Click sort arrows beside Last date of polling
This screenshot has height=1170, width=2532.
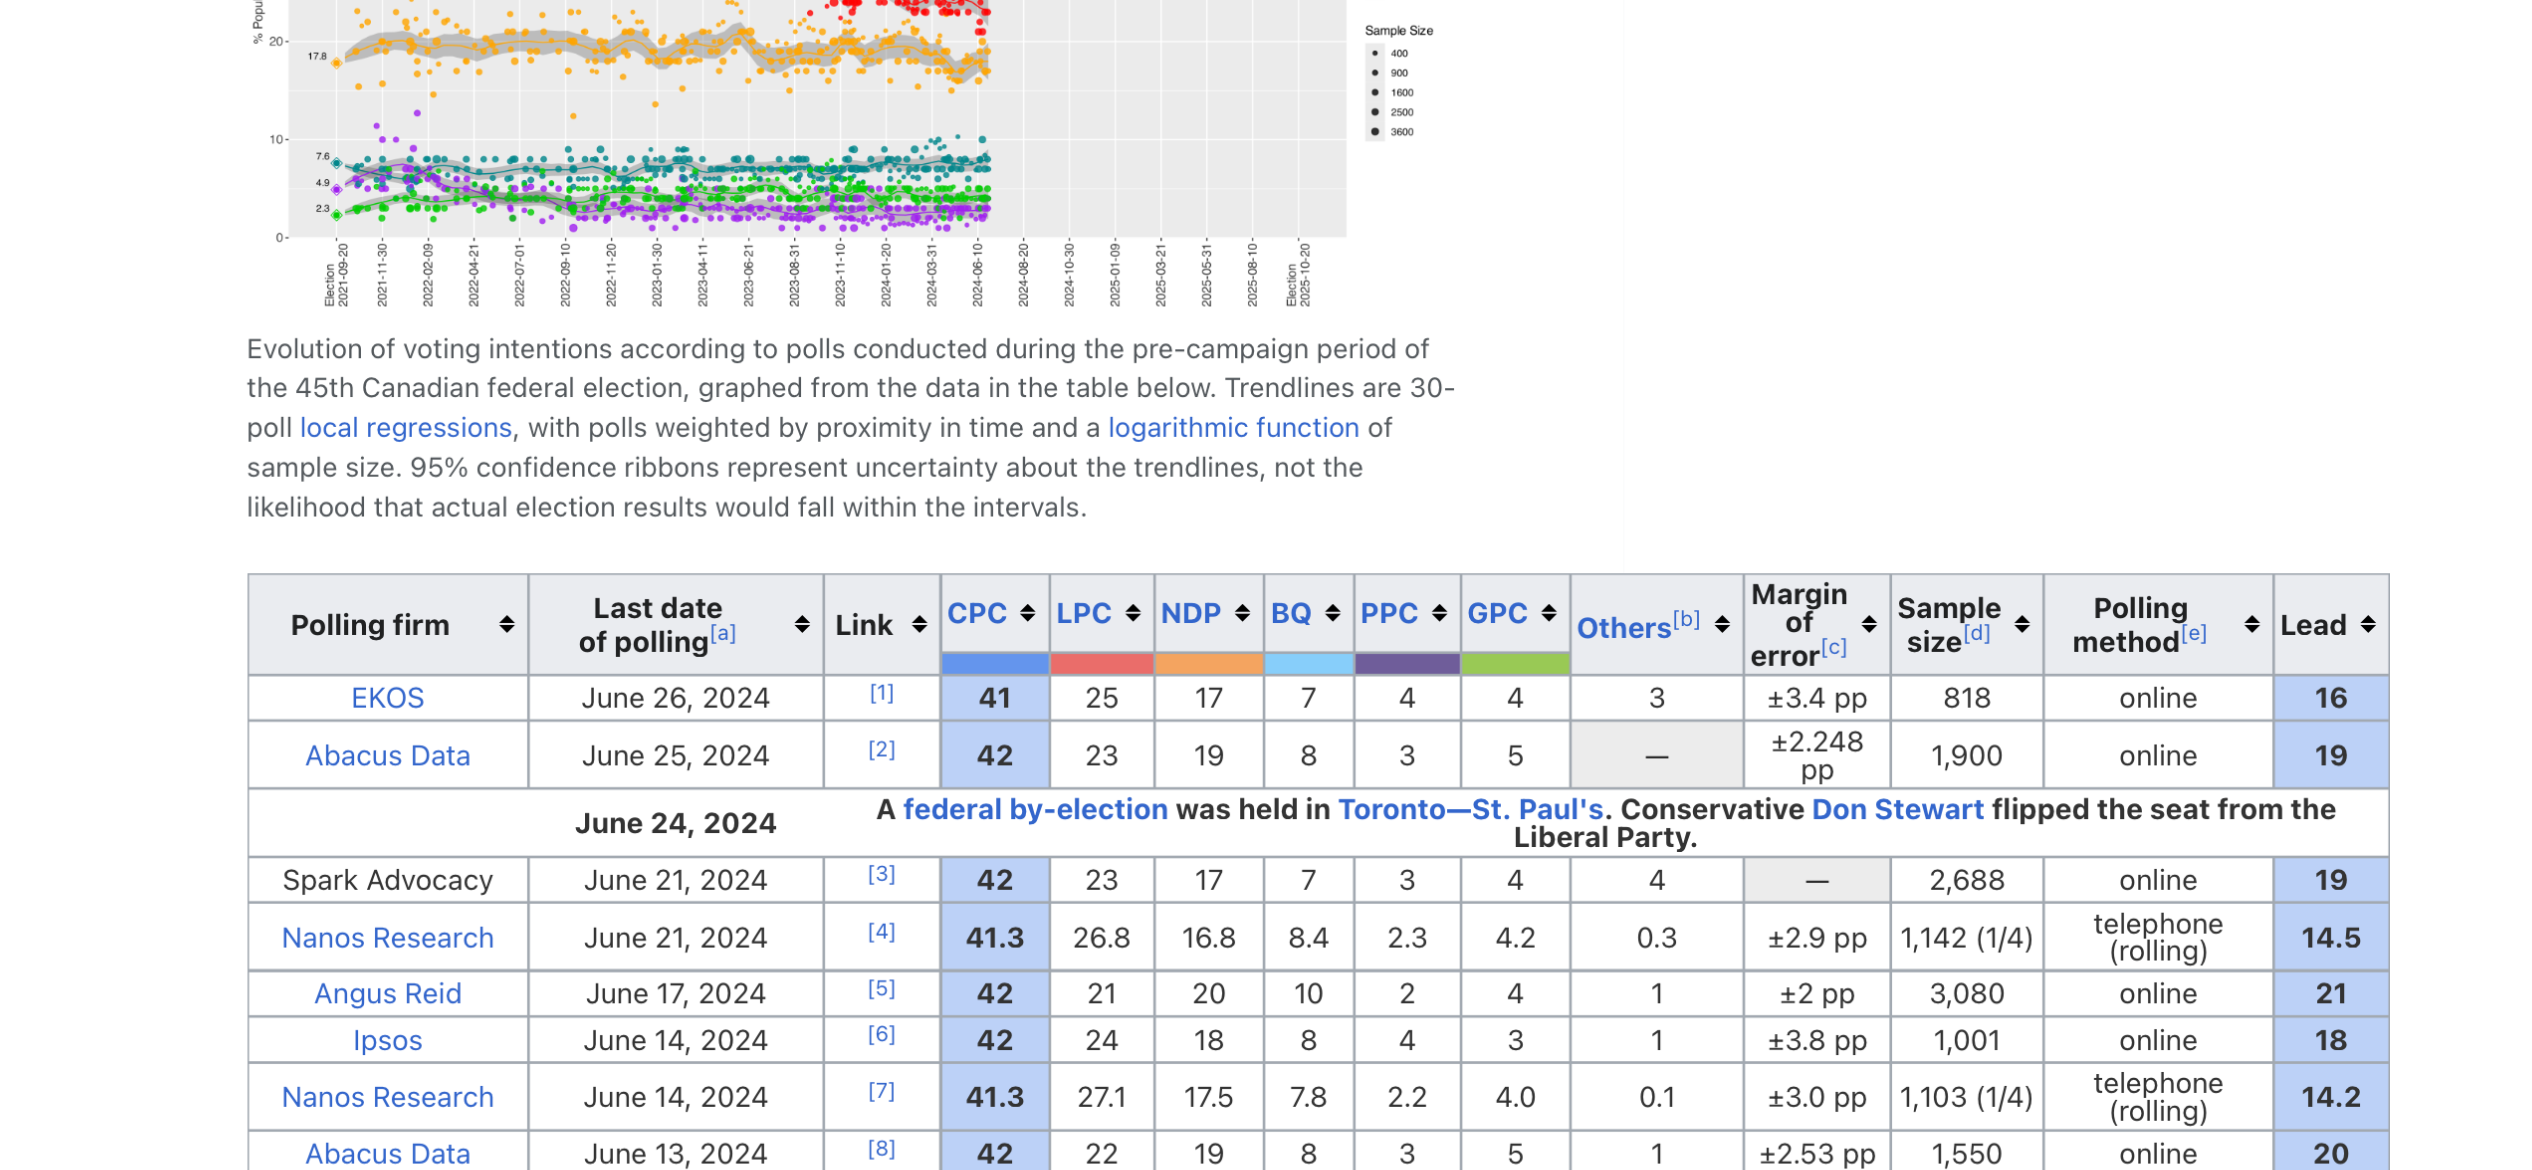802,624
